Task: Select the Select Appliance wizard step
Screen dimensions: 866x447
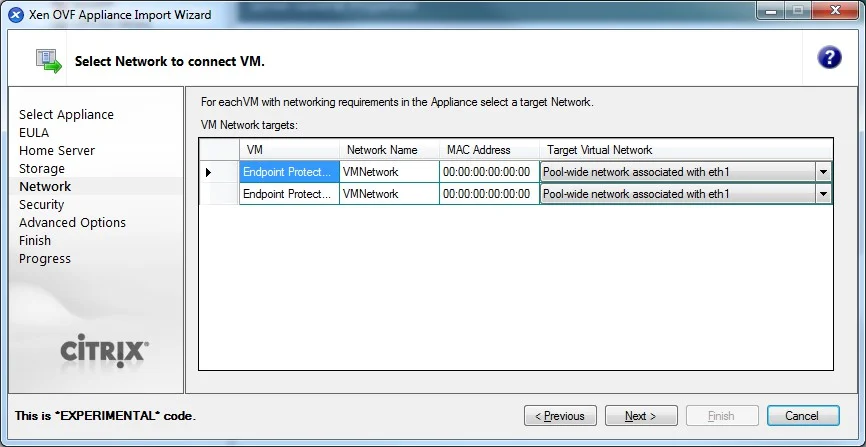Action: click(66, 114)
